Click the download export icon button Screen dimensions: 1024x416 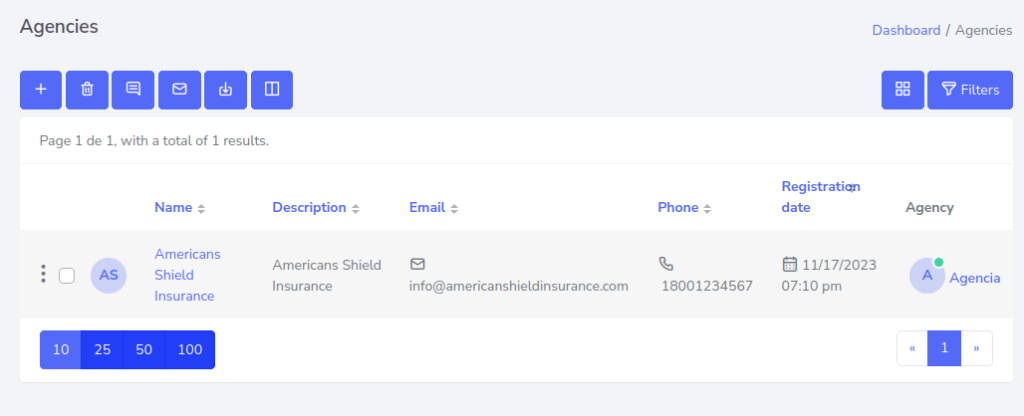click(226, 90)
